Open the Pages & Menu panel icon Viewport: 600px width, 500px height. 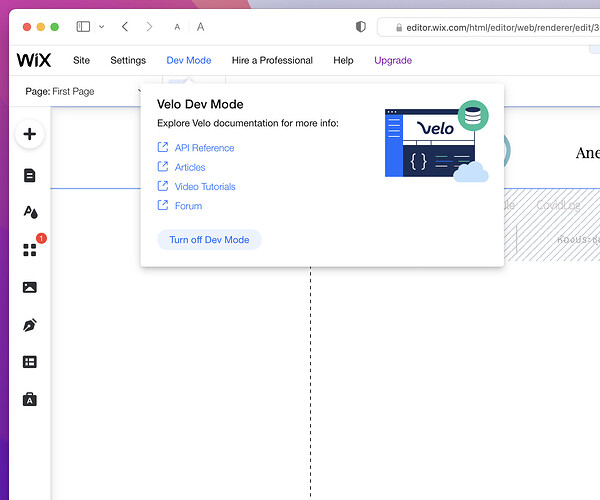[x=29, y=175]
